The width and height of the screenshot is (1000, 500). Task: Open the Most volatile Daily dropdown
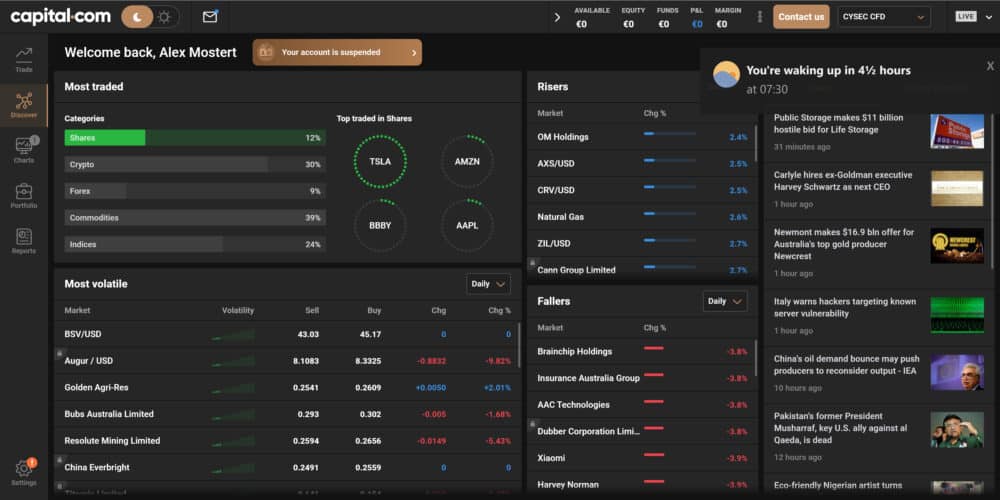(x=489, y=284)
